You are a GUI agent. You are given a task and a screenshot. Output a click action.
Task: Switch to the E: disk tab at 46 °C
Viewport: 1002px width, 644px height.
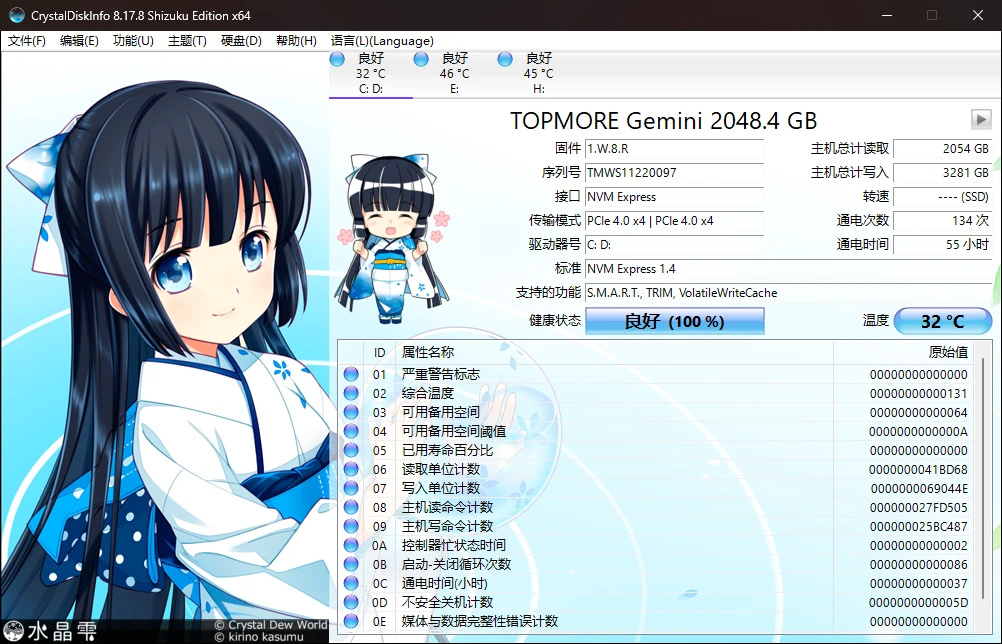tap(454, 74)
